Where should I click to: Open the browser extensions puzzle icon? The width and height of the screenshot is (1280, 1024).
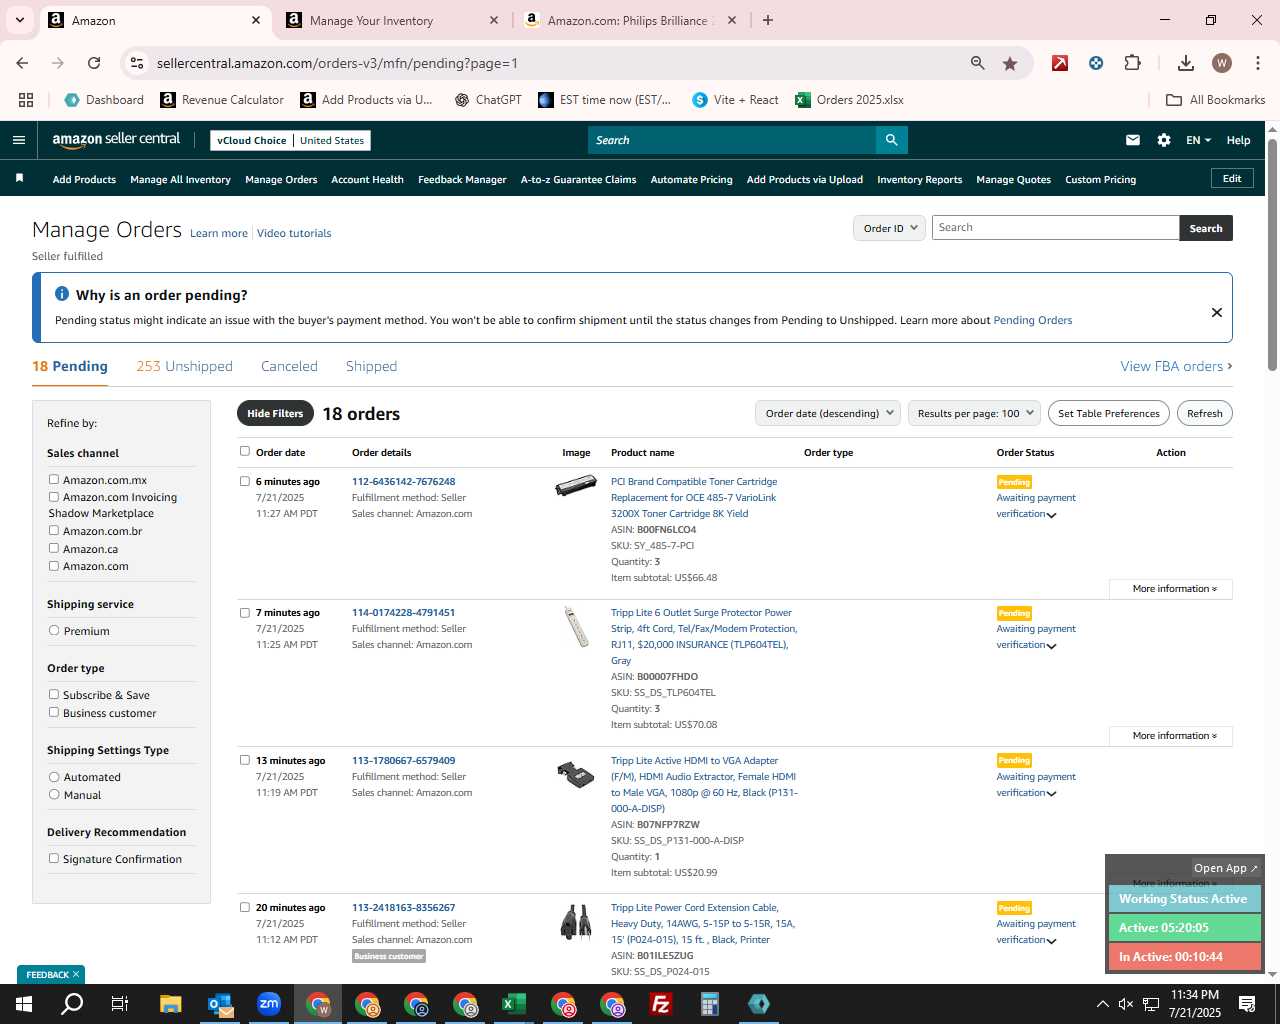[x=1132, y=63]
